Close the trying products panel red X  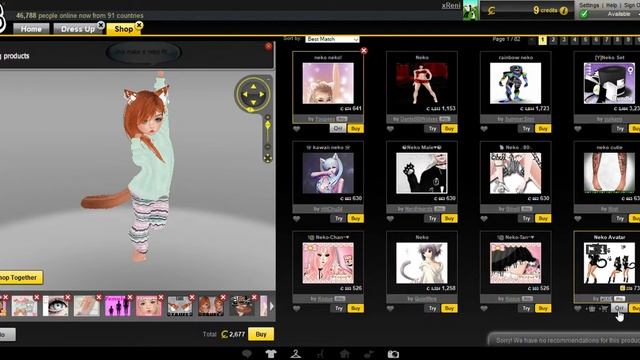point(269,46)
